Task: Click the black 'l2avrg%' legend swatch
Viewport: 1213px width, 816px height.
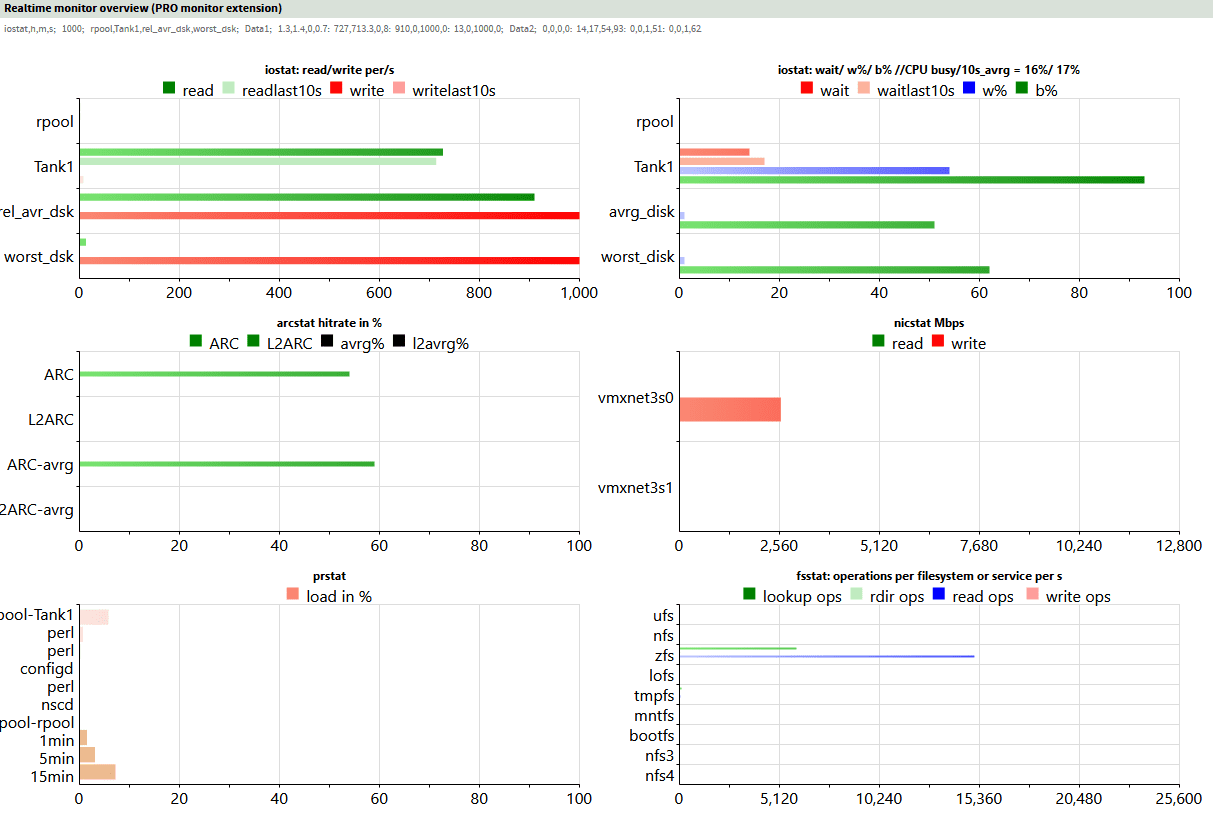Action: pyautogui.click(x=399, y=342)
